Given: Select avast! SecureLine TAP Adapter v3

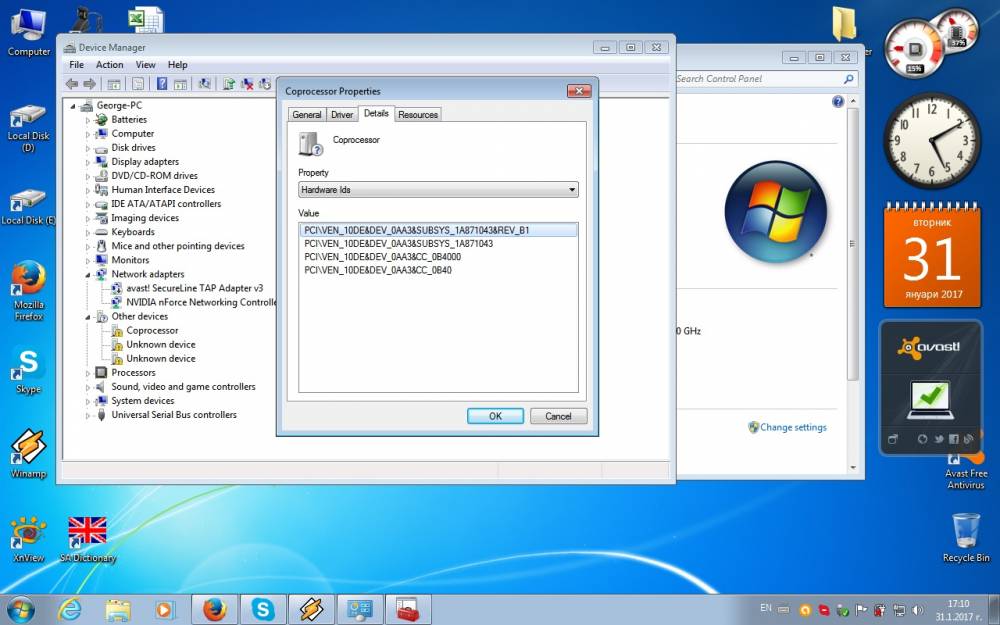Looking at the screenshot, I should (195, 288).
